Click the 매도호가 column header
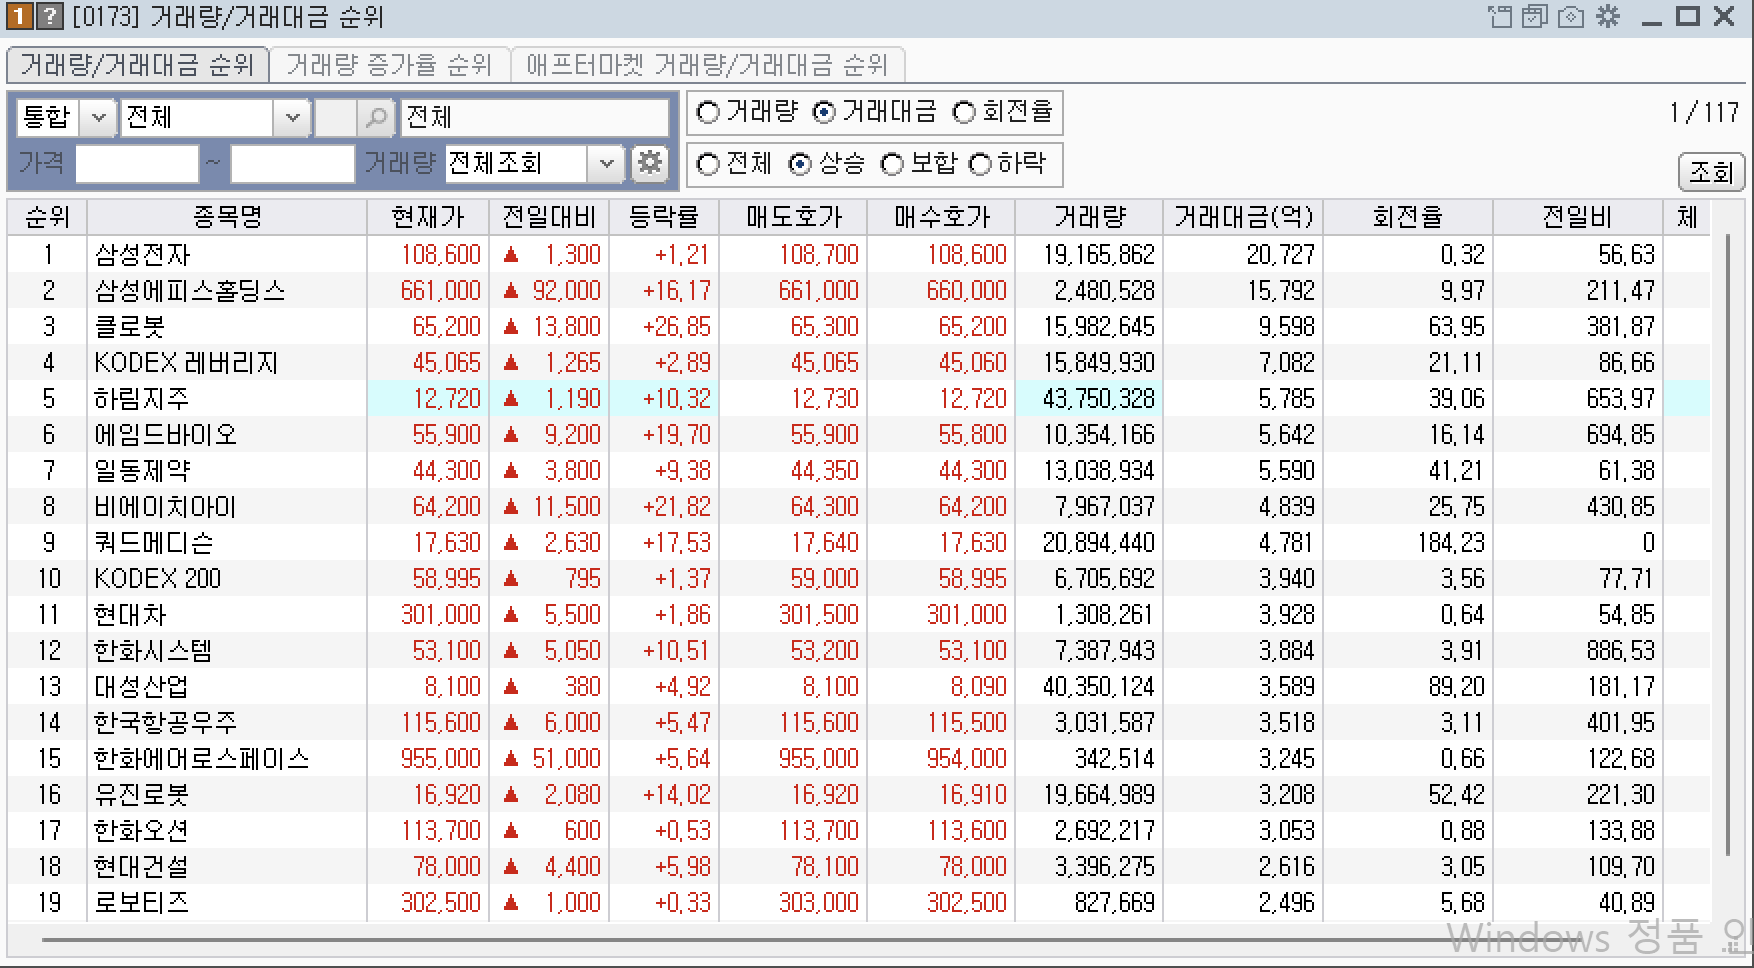Screen dimensions: 1754x968 [x=794, y=217]
